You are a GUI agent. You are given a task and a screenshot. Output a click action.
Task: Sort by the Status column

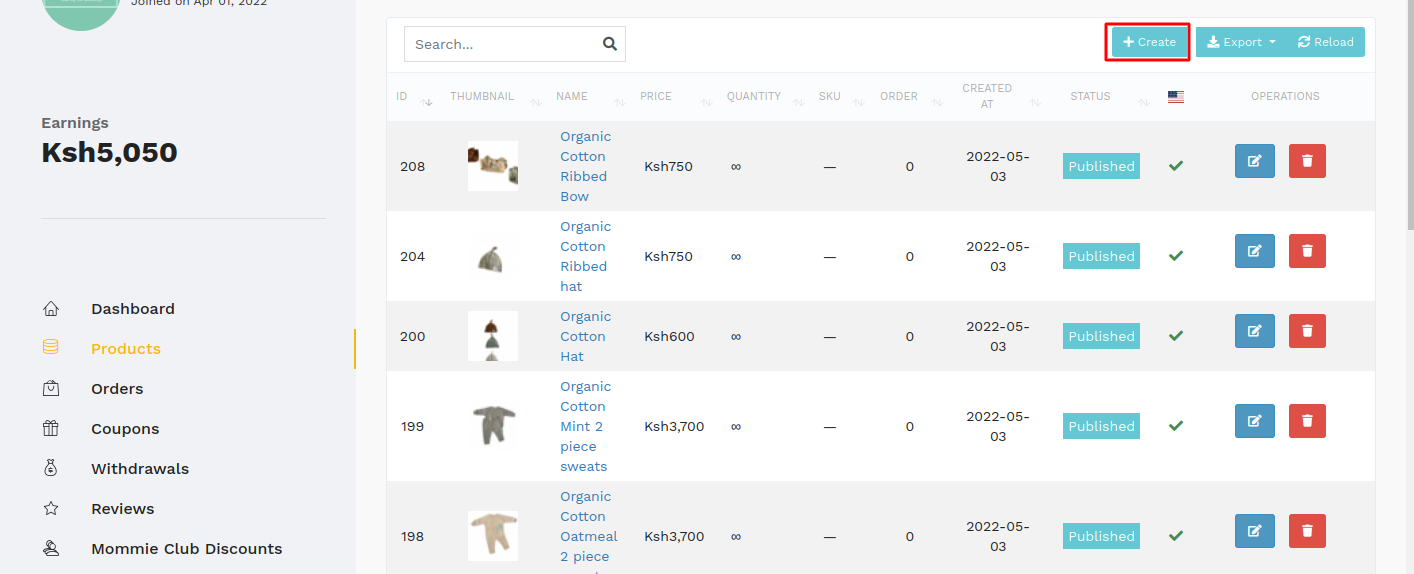pyautogui.click(x=1101, y=97)
